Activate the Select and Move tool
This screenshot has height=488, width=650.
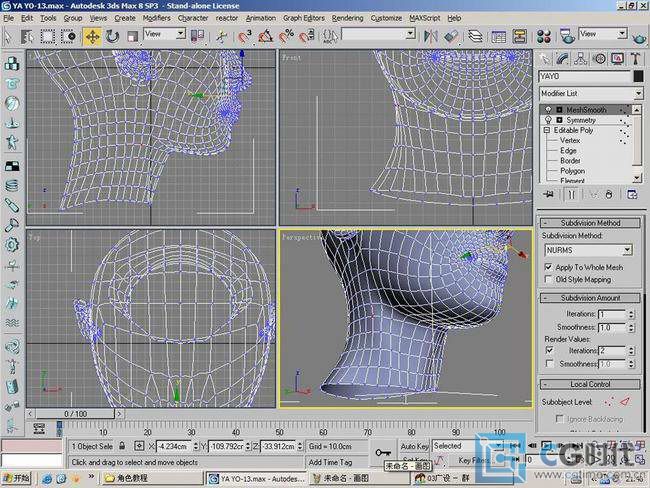pyautogui.click(x=92, y=36)
